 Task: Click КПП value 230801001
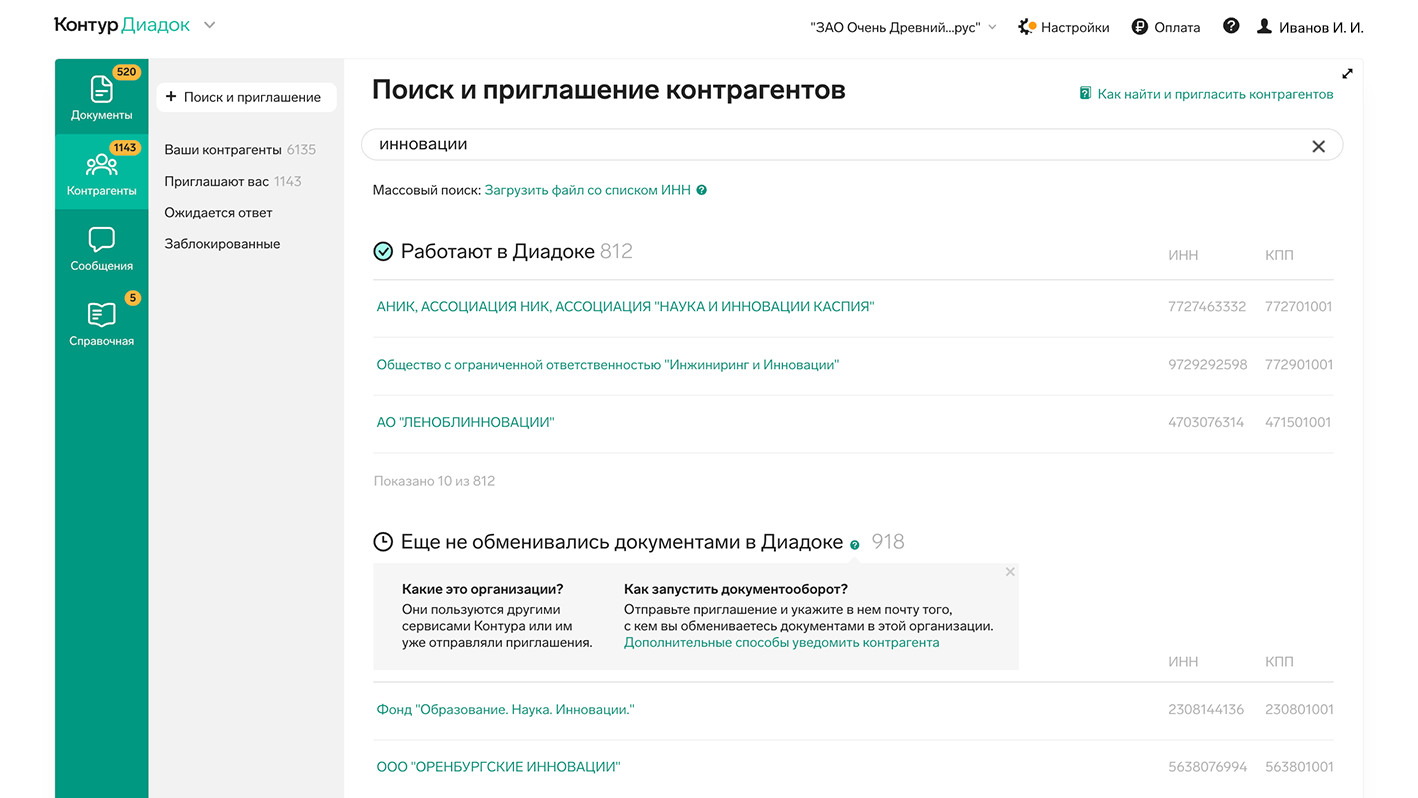point(1299,710)
